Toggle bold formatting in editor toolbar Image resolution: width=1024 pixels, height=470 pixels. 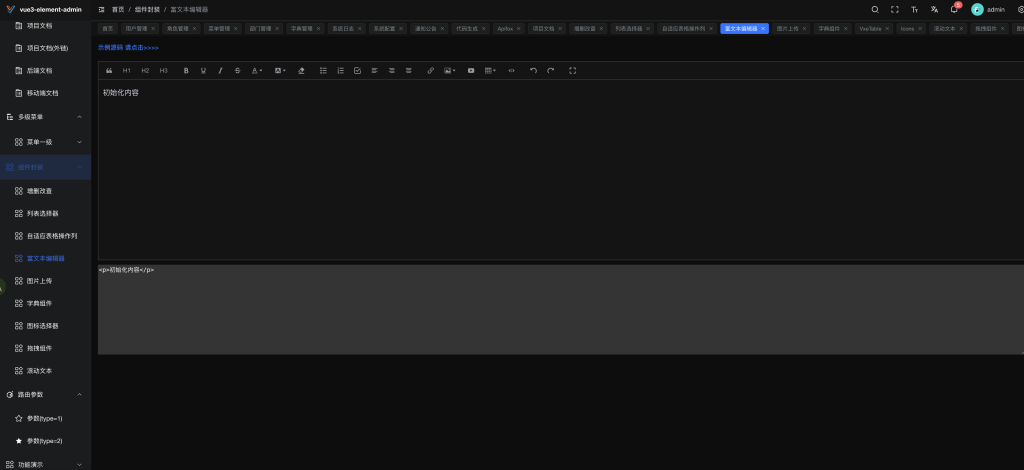[x=186, y=70]
